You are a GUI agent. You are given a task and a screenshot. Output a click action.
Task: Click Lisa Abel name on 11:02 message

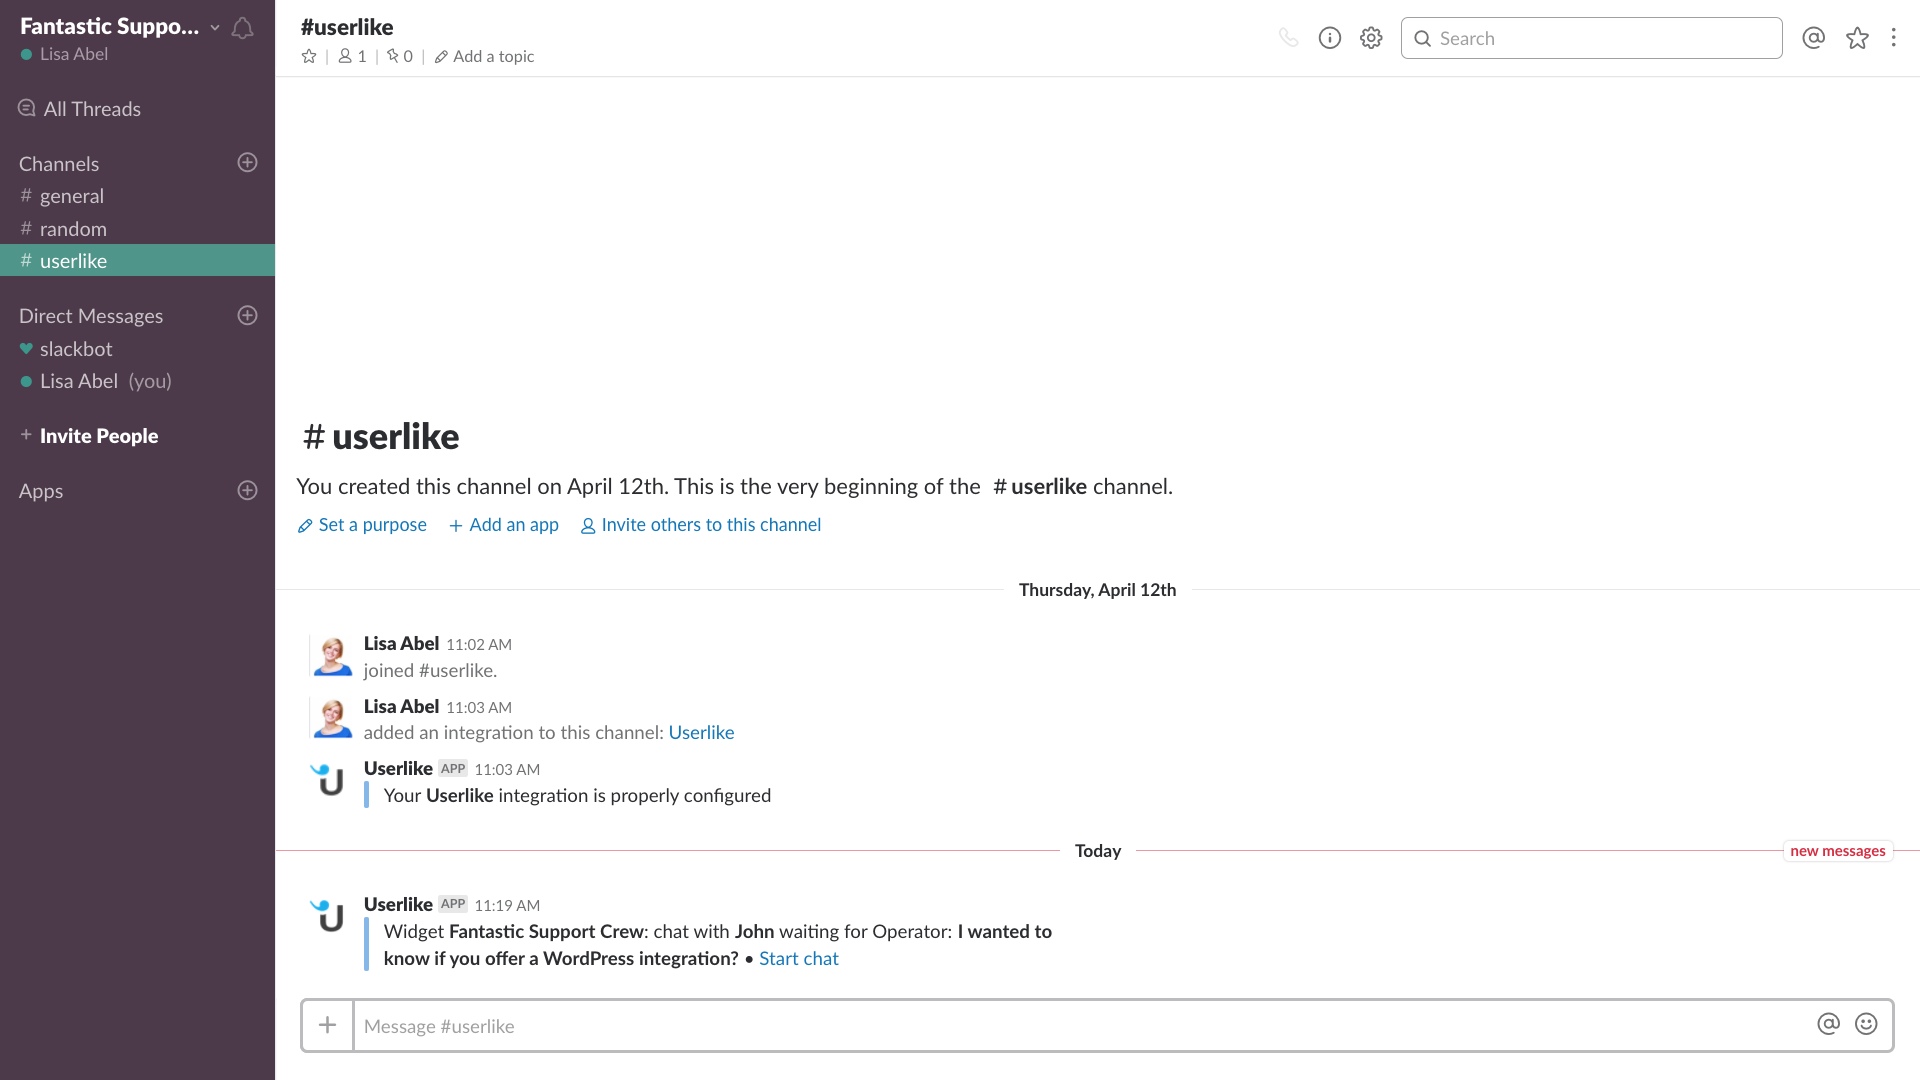click(x=401, y=643)
